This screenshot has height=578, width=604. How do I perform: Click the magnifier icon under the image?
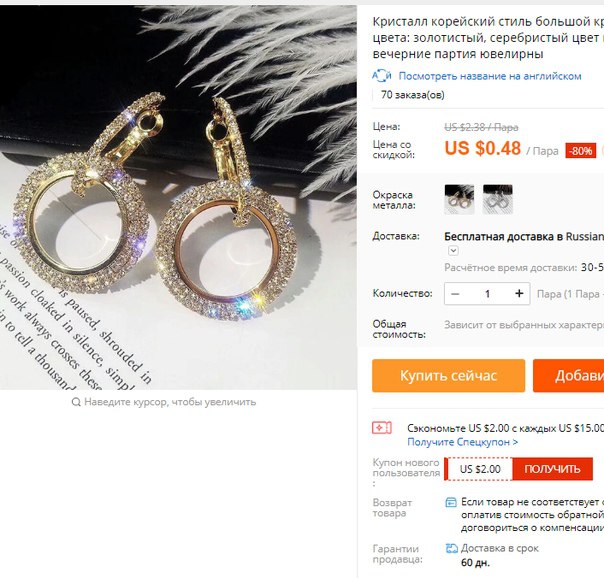pos(76,402)
